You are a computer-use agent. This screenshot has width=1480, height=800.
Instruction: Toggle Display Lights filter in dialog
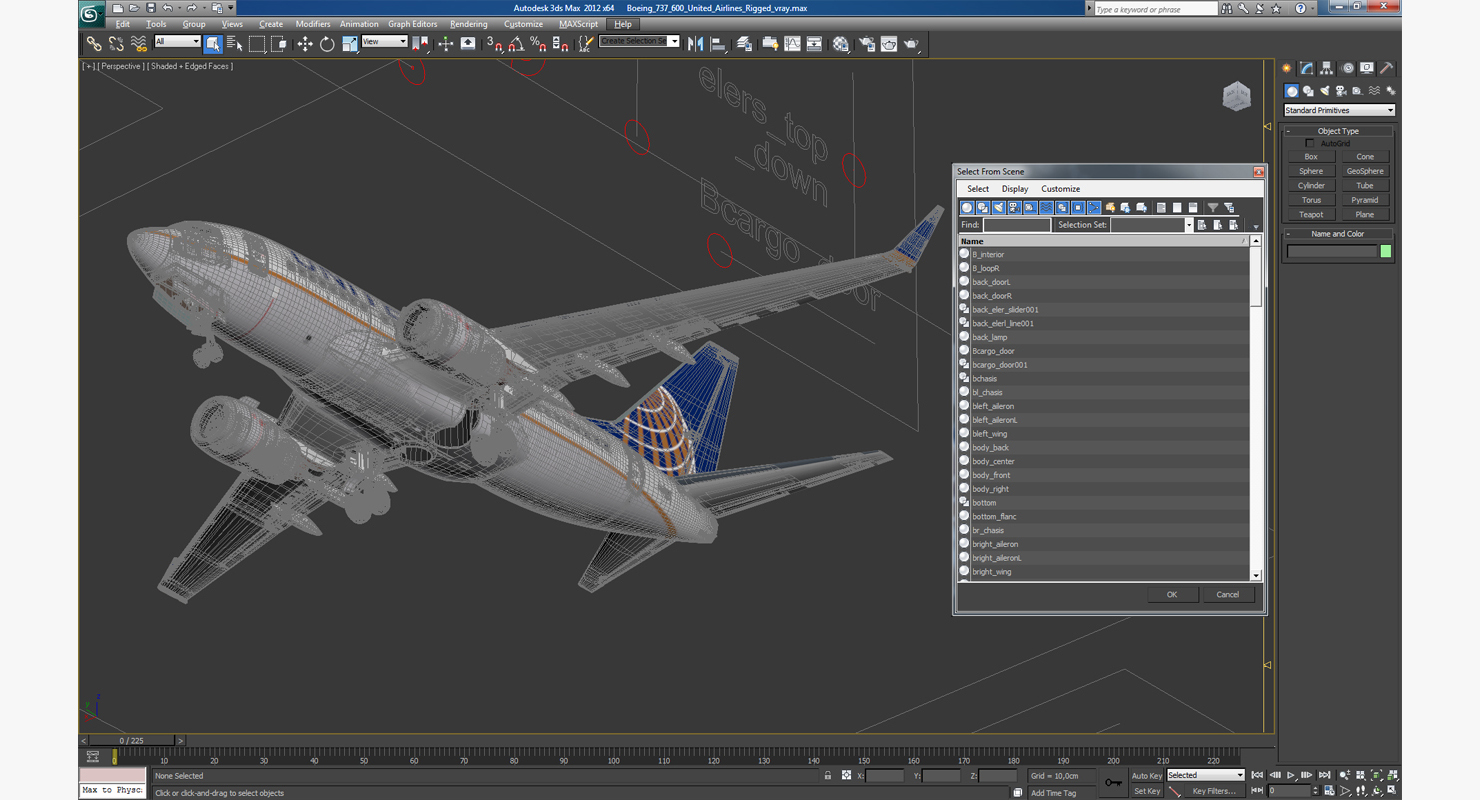tap(998, 207)
